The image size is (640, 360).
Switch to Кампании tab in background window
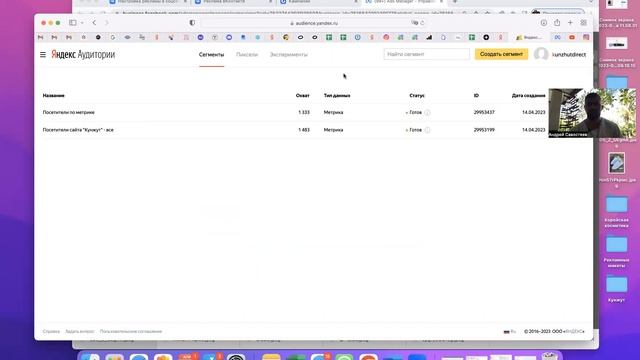[318, 2]
